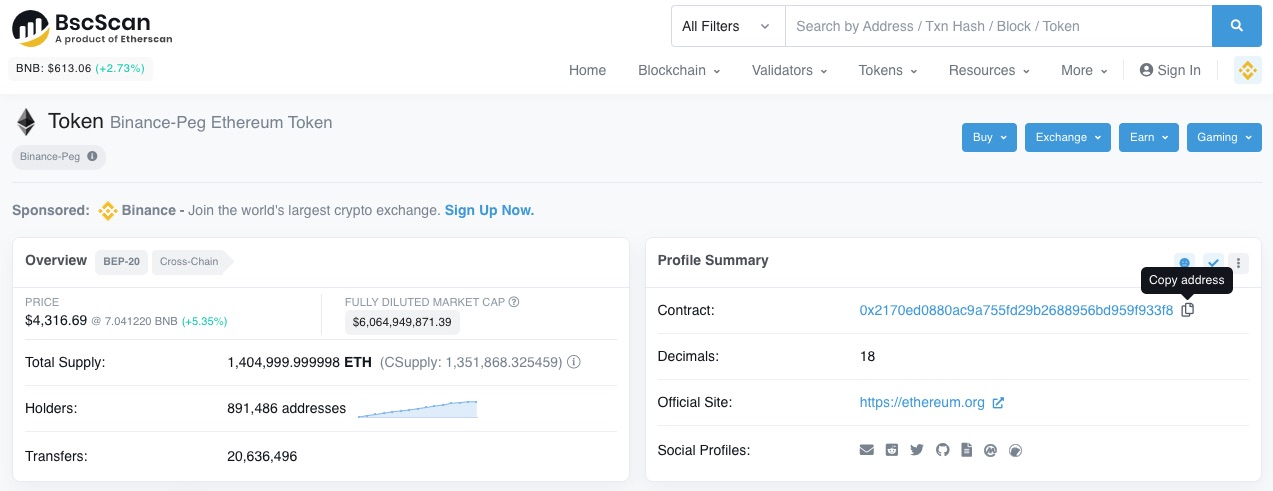Viewport: 1273px width, 491px height.
Task: Expand the Resources menu
Action: point(989,70)
